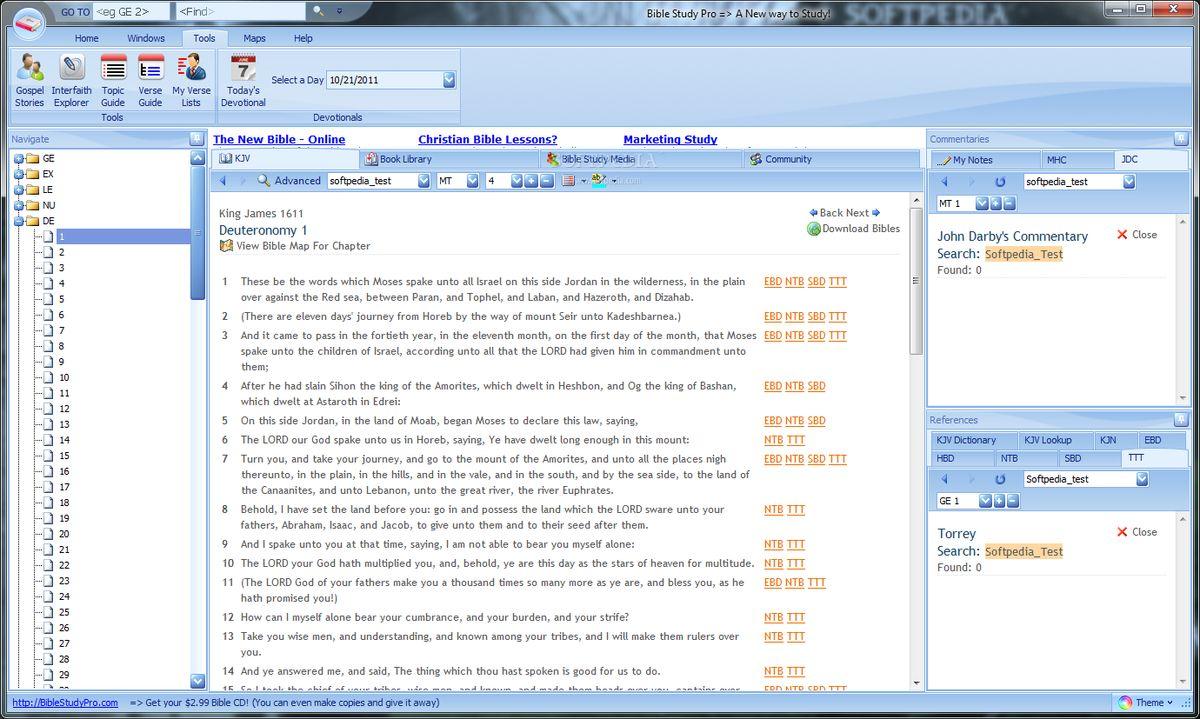Click the Next chapter link
This screenshot has width=1200, height=719.
click(x=863, y=213)
